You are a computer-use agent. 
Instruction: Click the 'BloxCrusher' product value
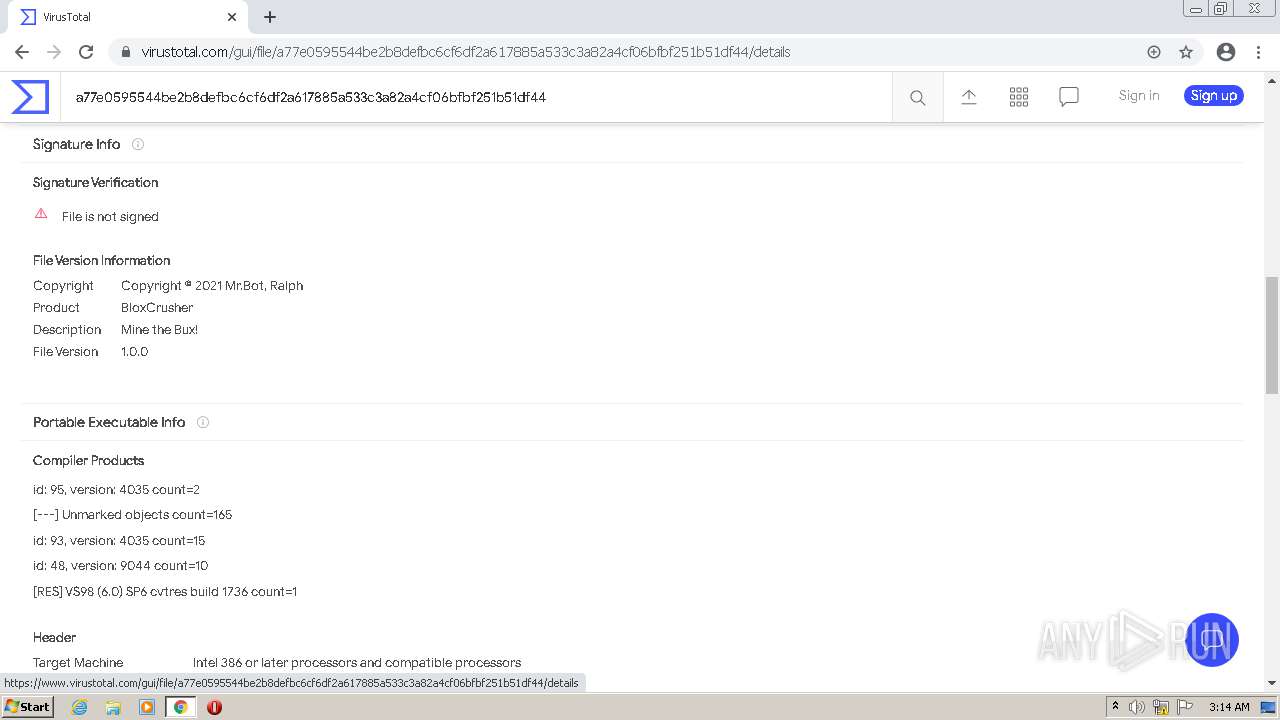pos(157,307)
